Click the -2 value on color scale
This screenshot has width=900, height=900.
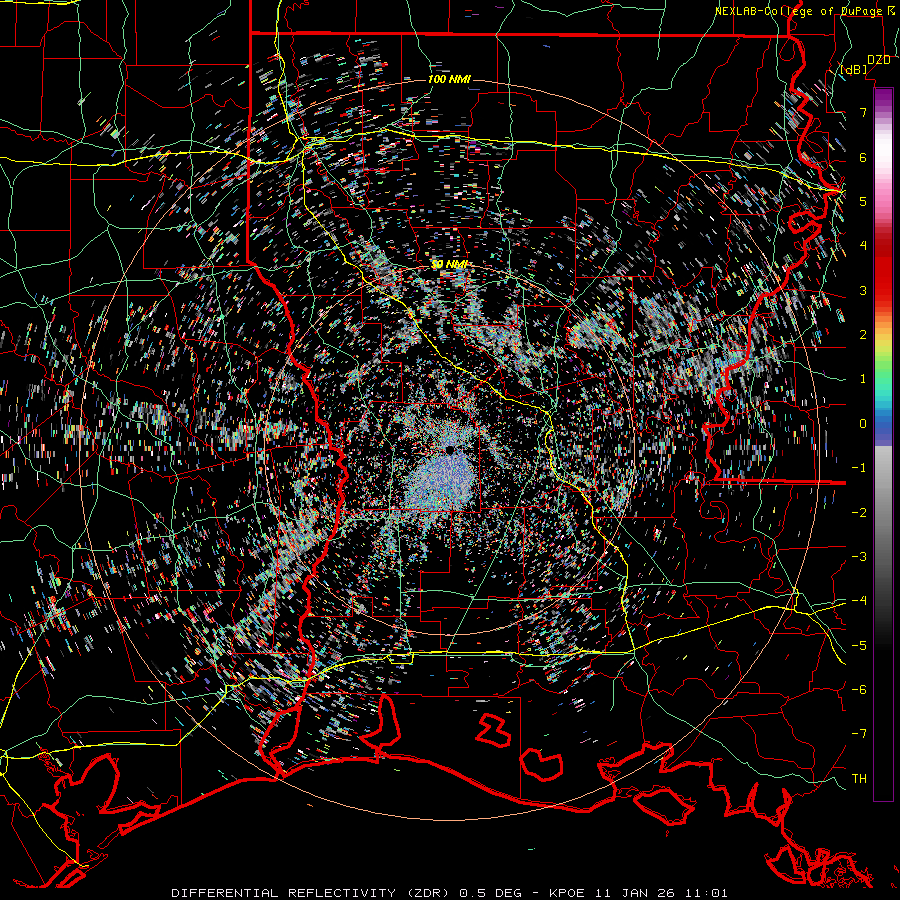point(859,512)
